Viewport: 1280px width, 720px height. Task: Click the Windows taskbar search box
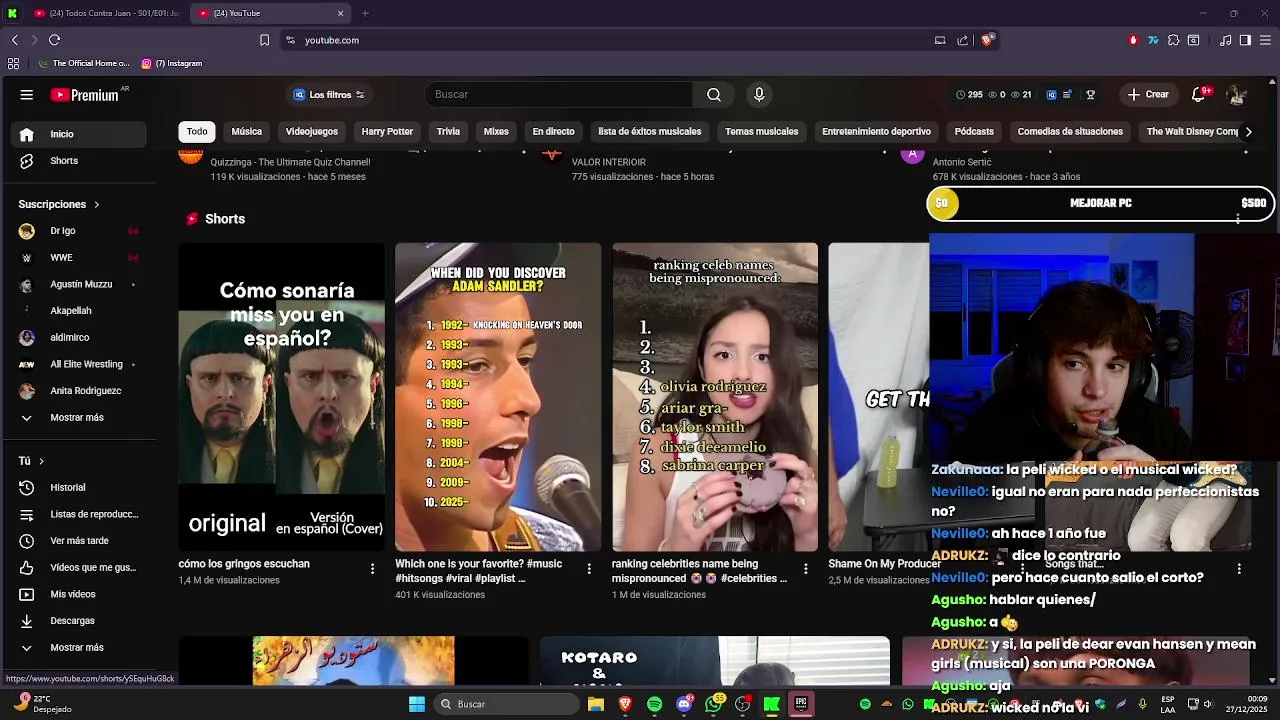[507, 704]
